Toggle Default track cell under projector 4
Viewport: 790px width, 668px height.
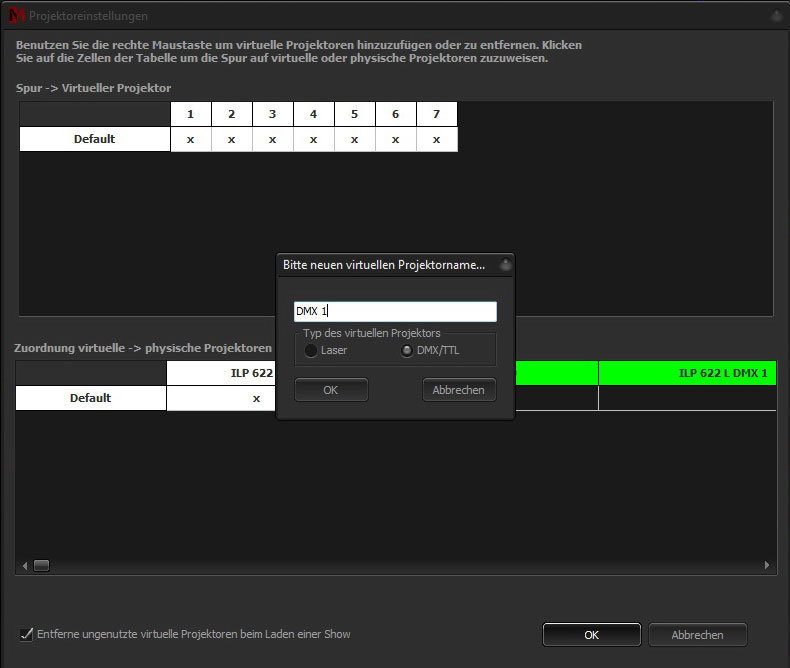click(x=313, y=139)
